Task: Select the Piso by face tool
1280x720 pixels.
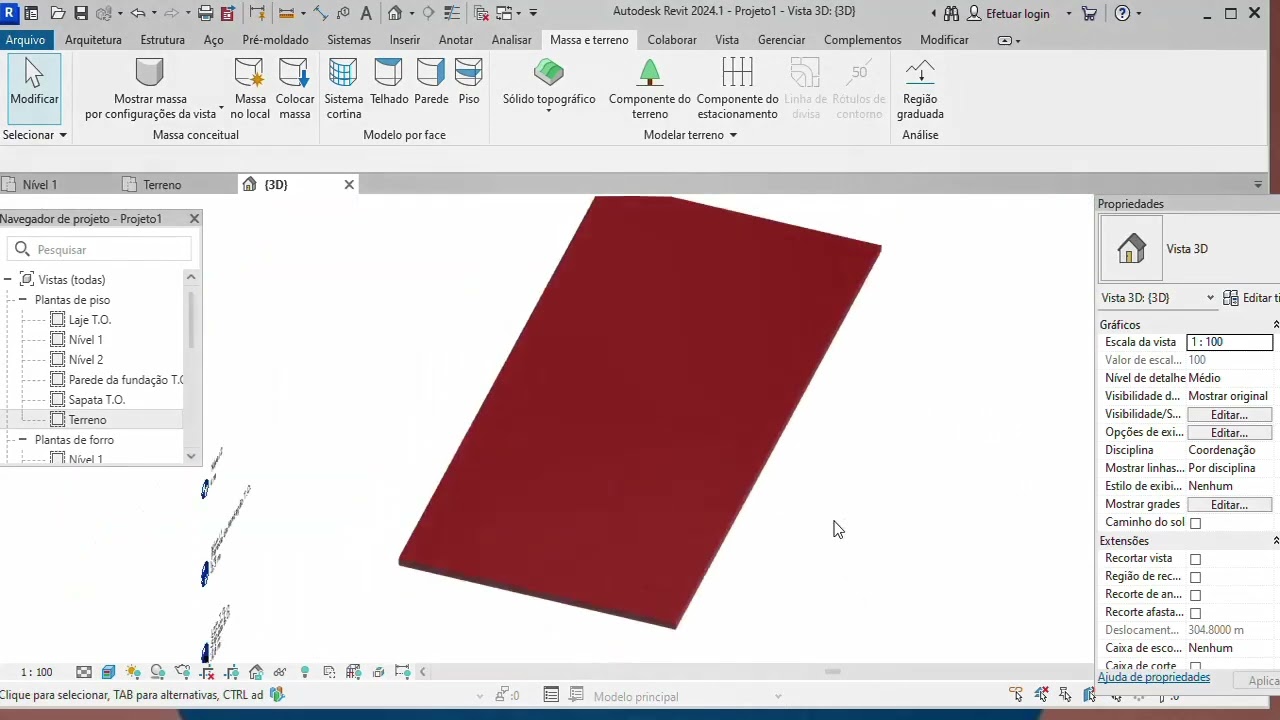Action: (469, 82)
